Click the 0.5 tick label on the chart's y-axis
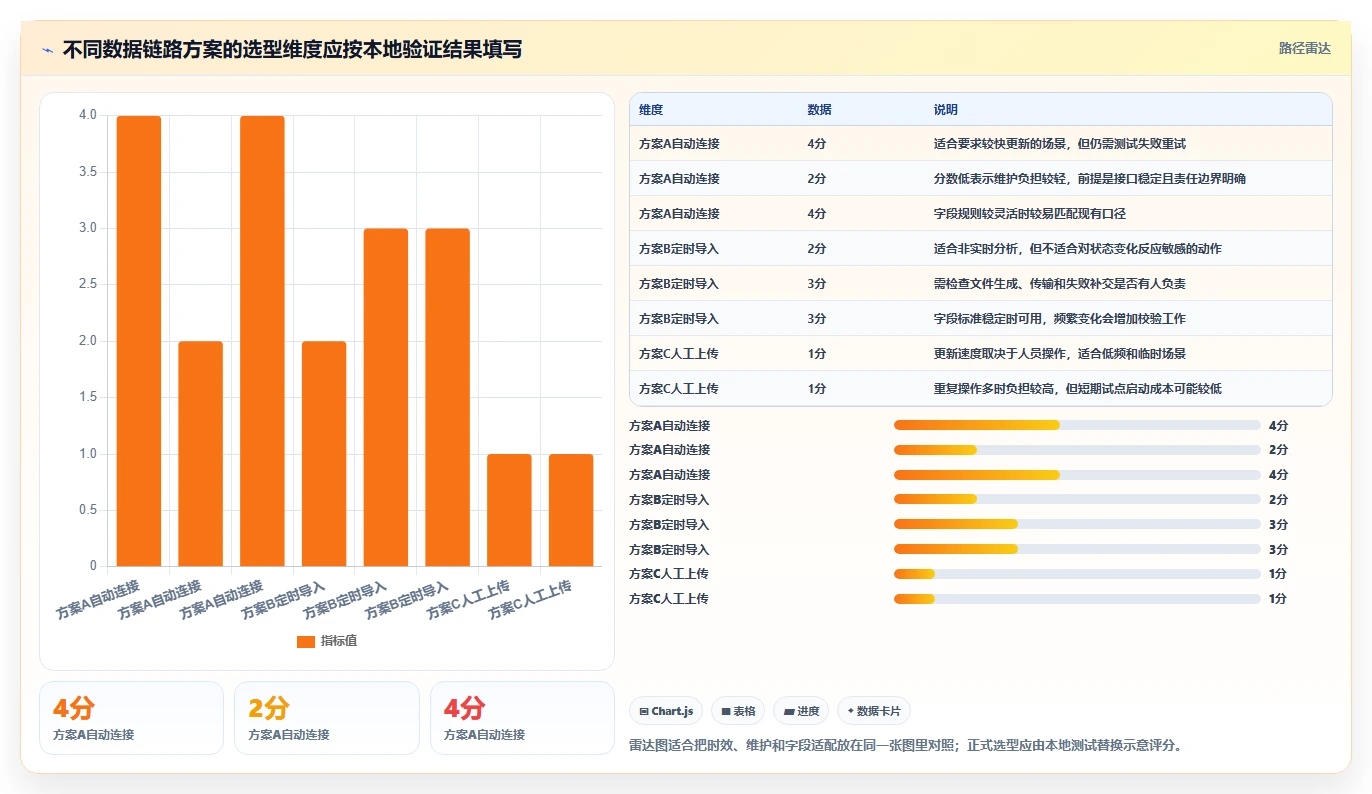 tap(88, 510)
